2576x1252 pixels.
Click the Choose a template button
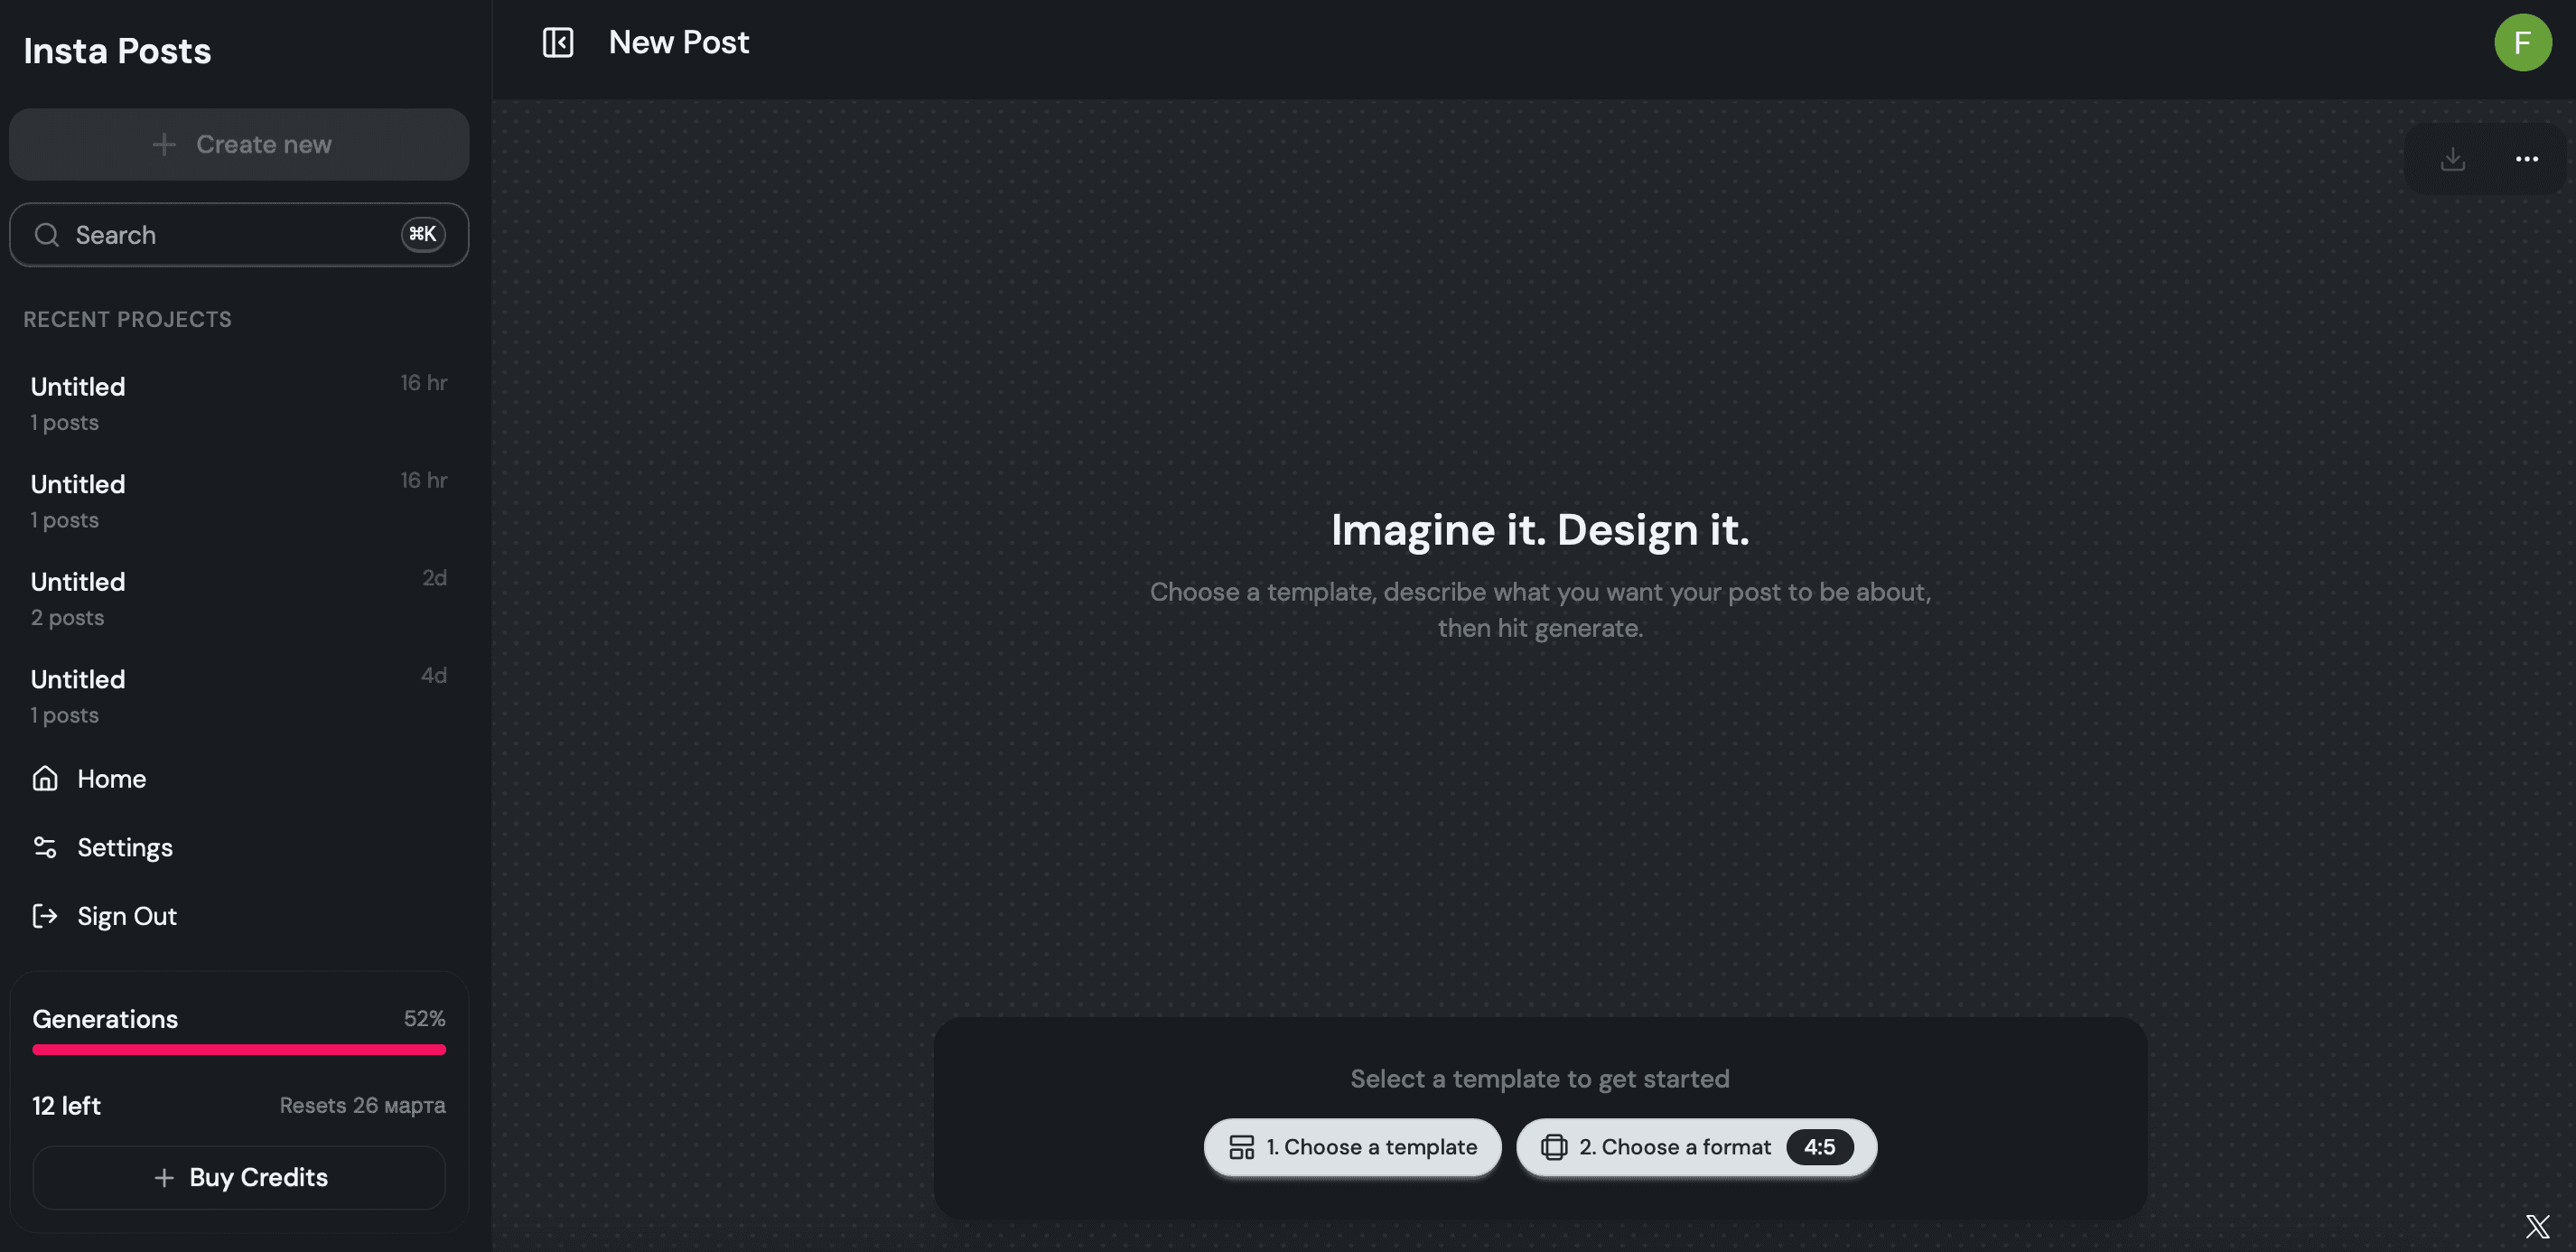1352,1147
